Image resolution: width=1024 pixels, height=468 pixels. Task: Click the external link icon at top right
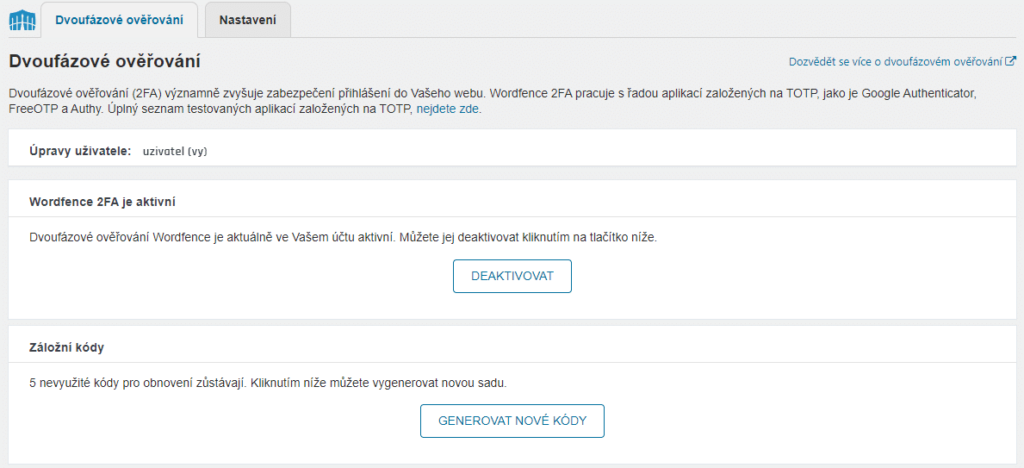point(1011,62)
